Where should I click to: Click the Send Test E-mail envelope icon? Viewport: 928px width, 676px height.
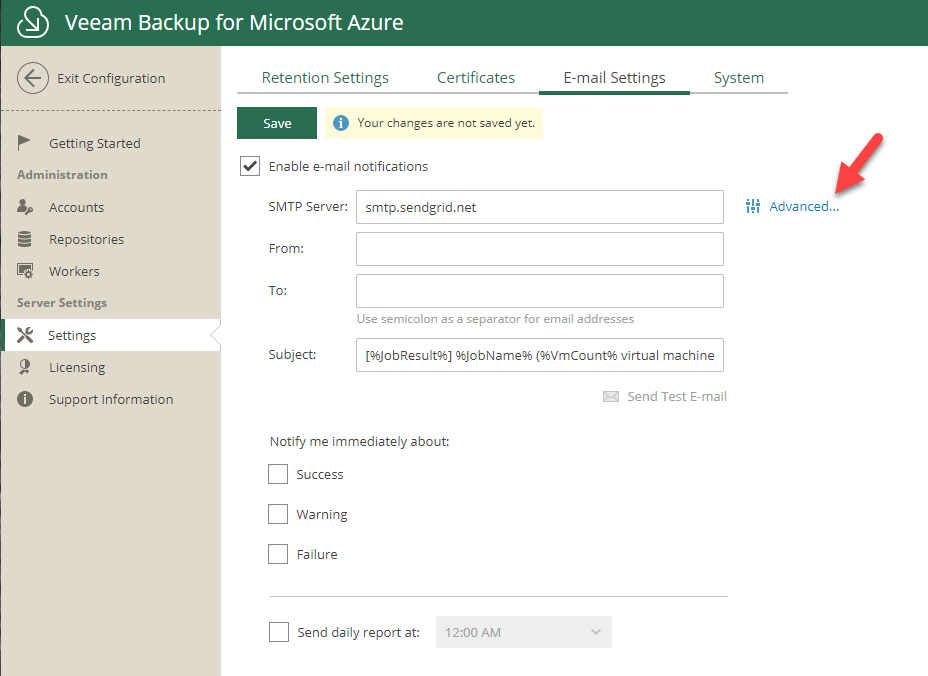coord(611,397)
